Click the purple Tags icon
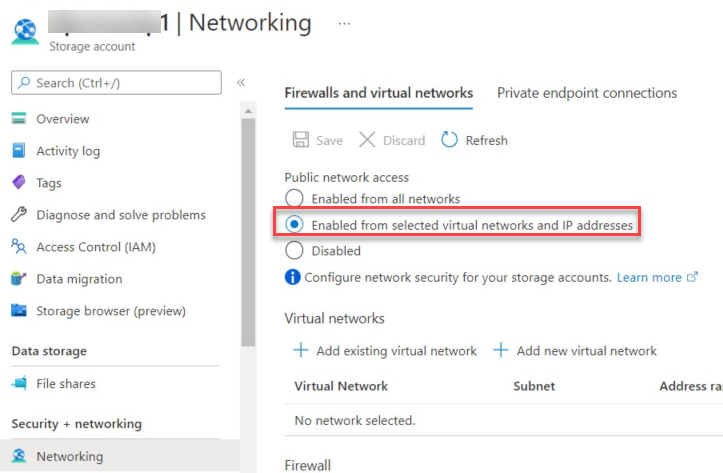Screen dimensions: 723x473 click(x=19, y=183)
